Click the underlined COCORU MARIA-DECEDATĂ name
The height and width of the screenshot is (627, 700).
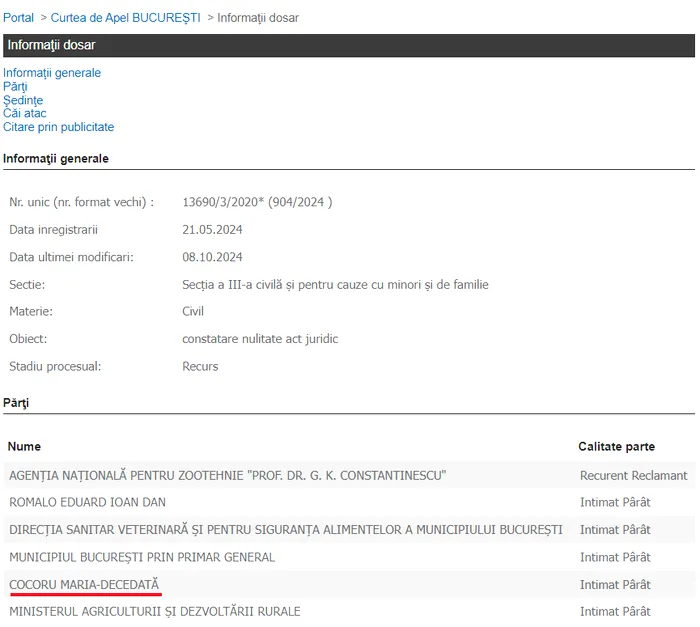(x=84, y=584)
